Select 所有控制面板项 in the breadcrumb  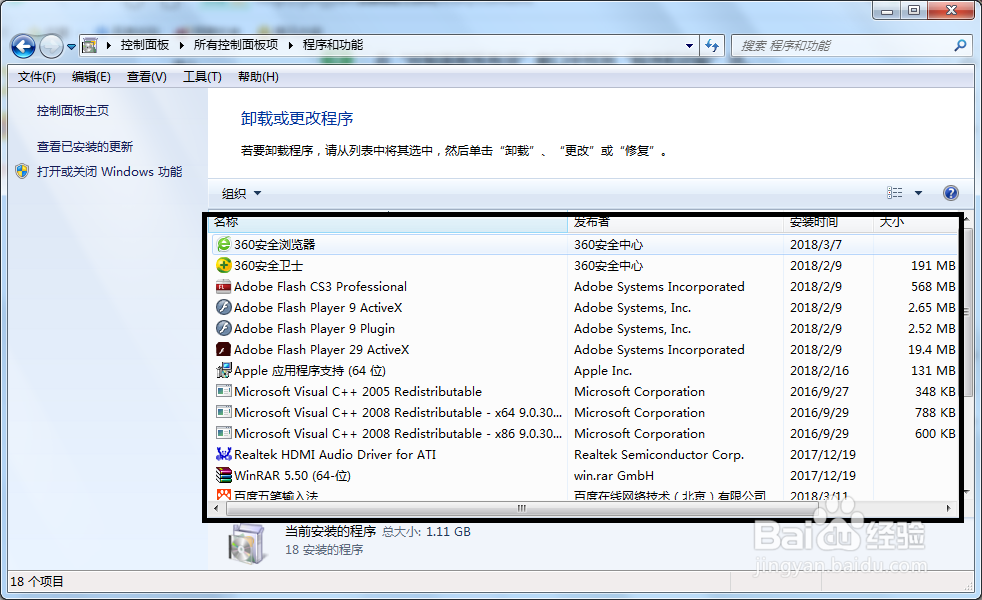coord(235,45)
